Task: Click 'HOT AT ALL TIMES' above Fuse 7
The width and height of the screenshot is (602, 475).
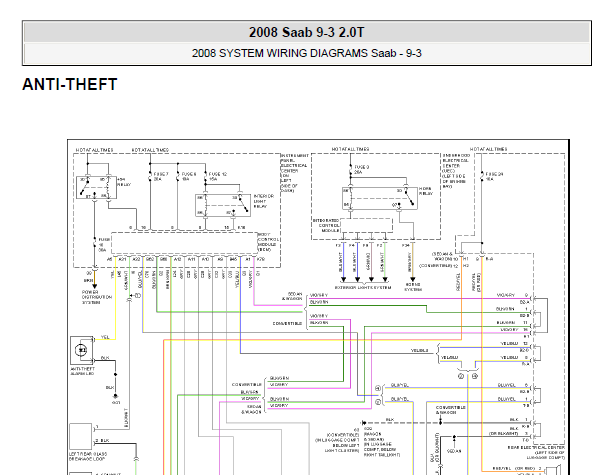Action: [150, 150]
